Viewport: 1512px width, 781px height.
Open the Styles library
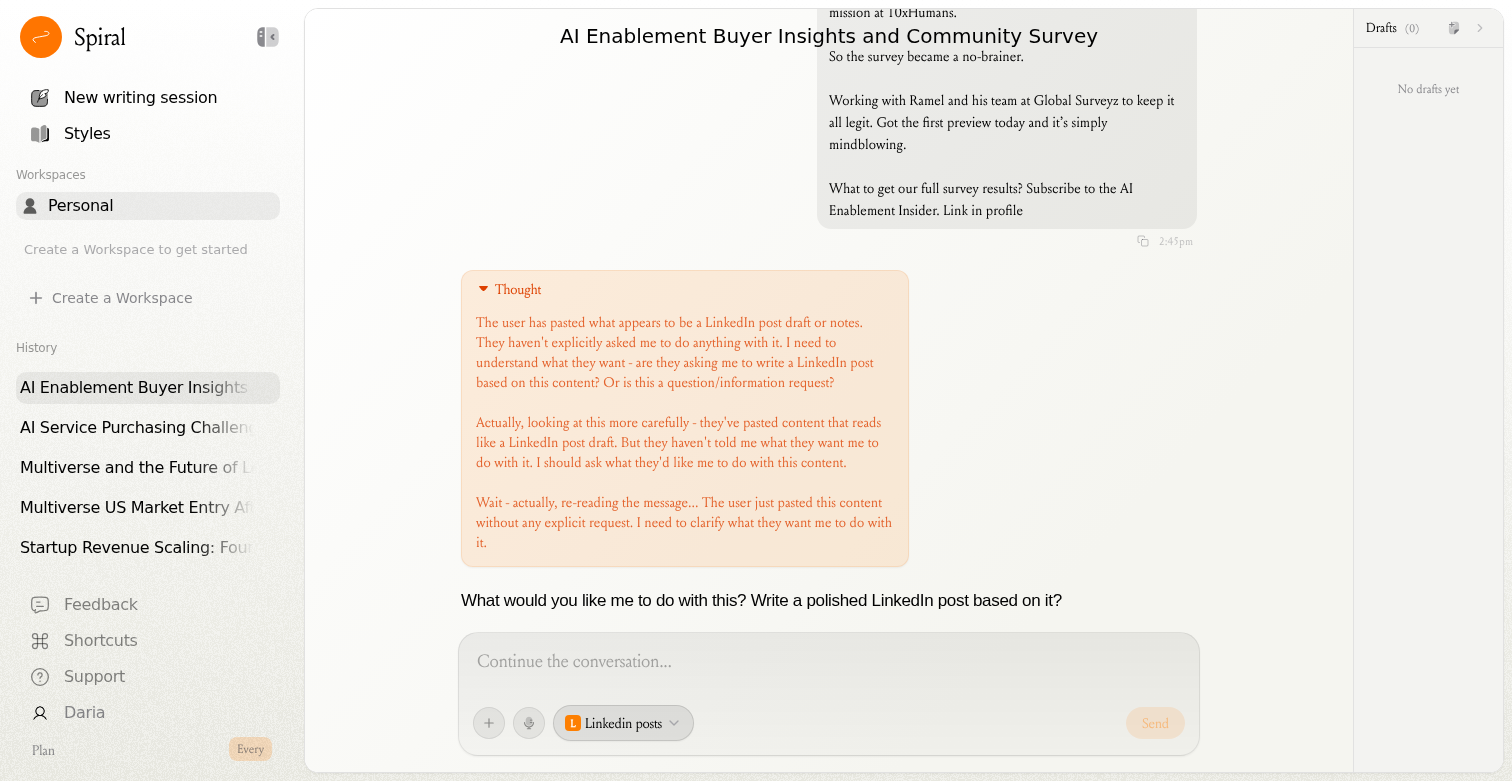[x=87, y=134]
